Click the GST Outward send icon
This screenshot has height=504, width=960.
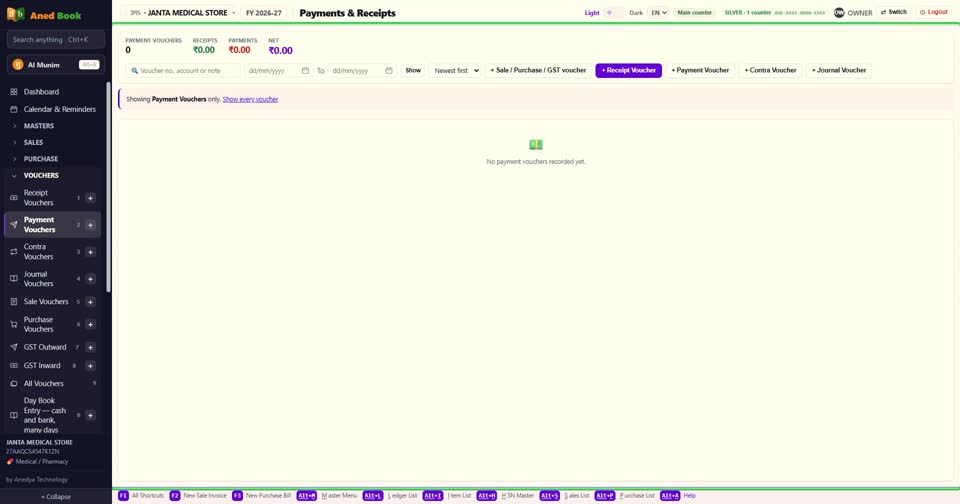coord(13,347)
